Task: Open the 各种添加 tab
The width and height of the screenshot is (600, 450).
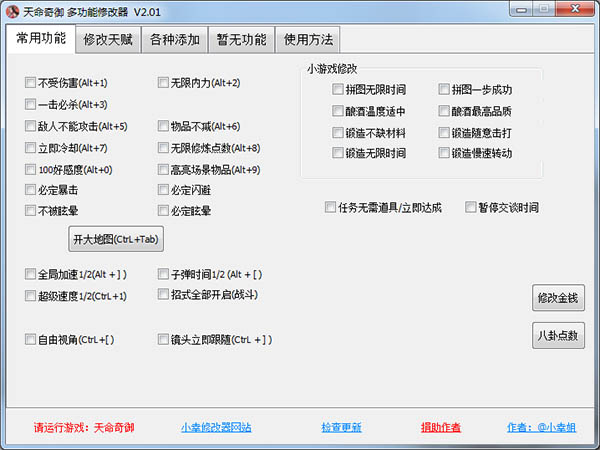Action: pyautogui.click(x=175, y=39)
